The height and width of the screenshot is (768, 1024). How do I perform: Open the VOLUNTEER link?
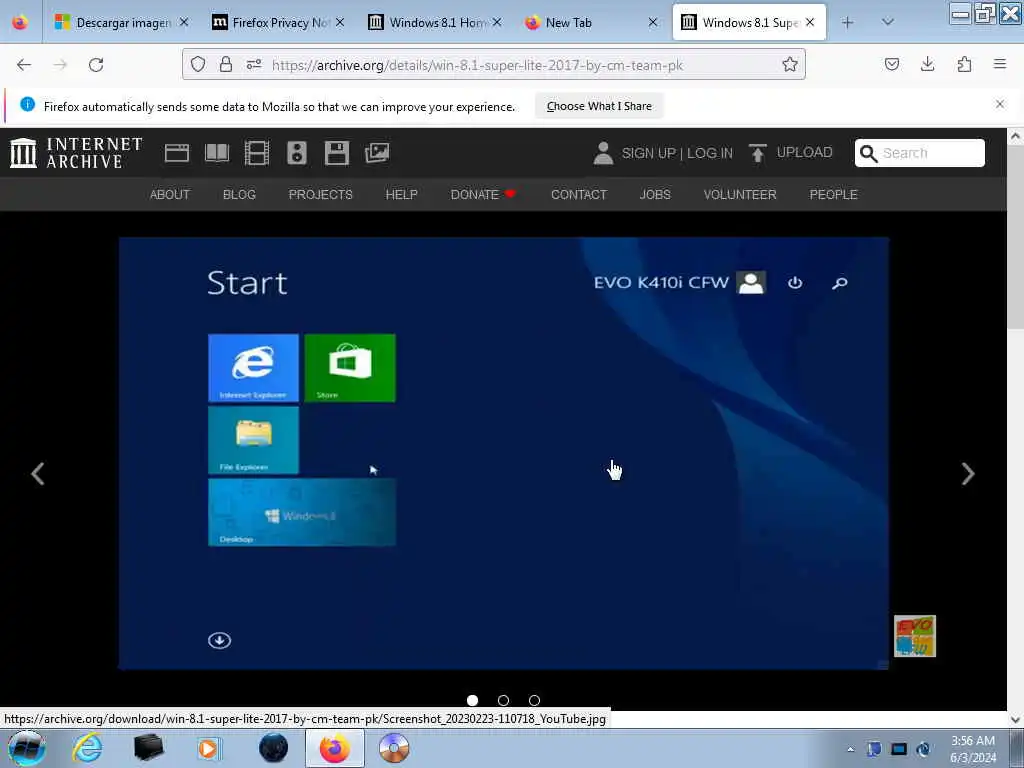click(740, 195)
